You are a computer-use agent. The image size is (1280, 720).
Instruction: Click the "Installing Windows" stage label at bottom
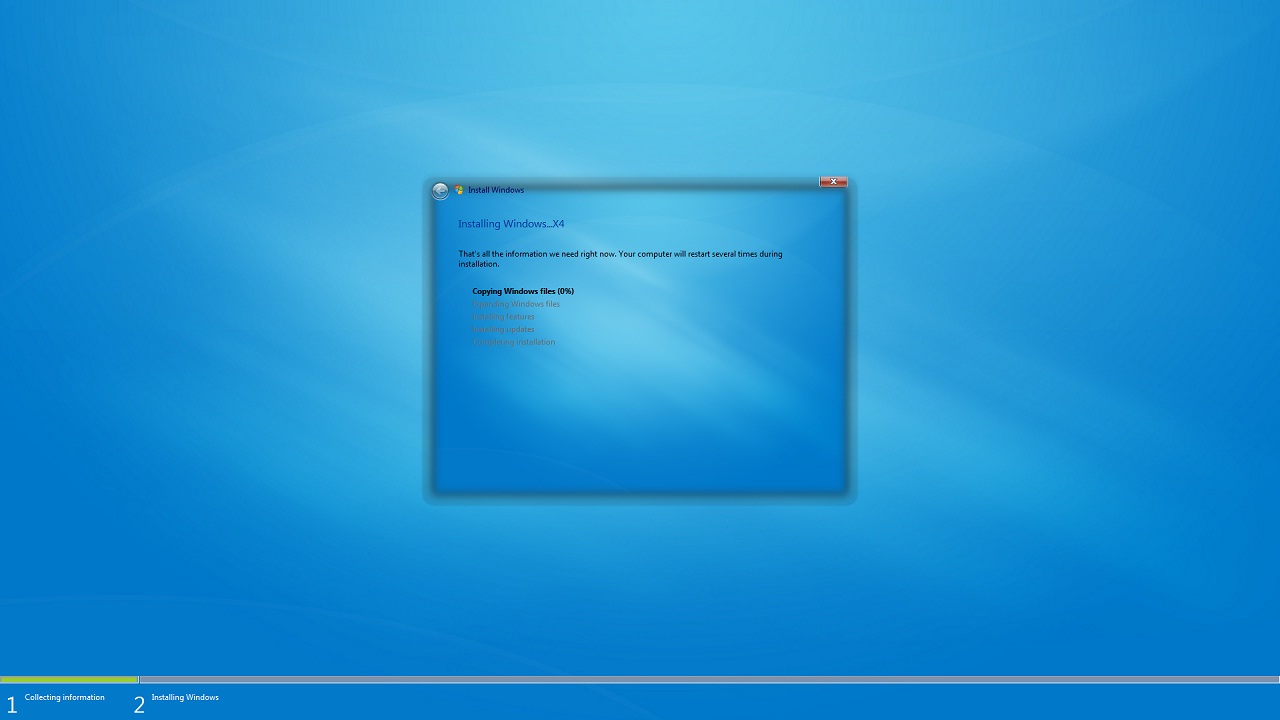pos(185,698)
